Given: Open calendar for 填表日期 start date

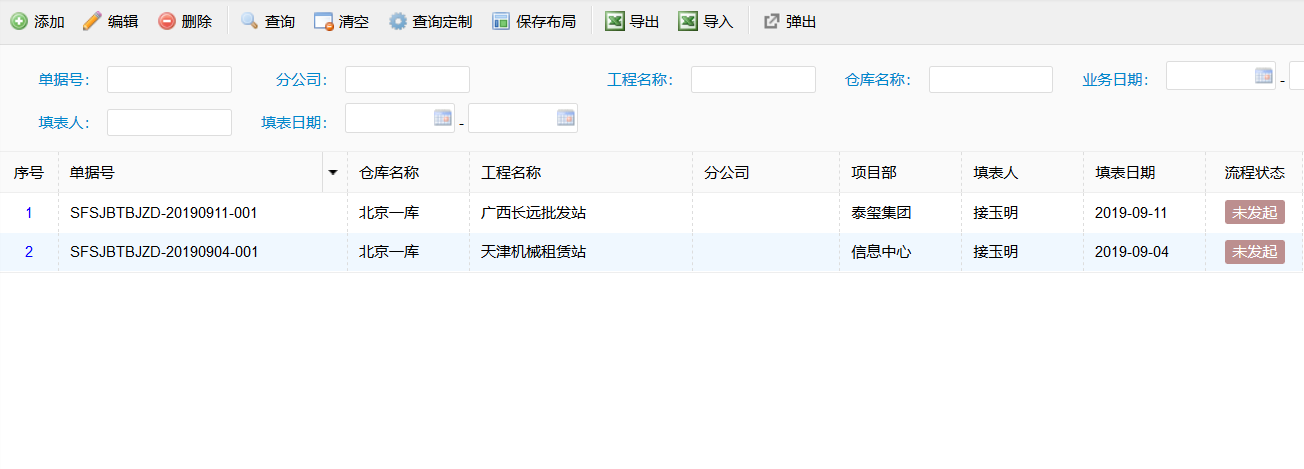Looking at the screenshot, I should pyautogui.click(x=443, y=117).
